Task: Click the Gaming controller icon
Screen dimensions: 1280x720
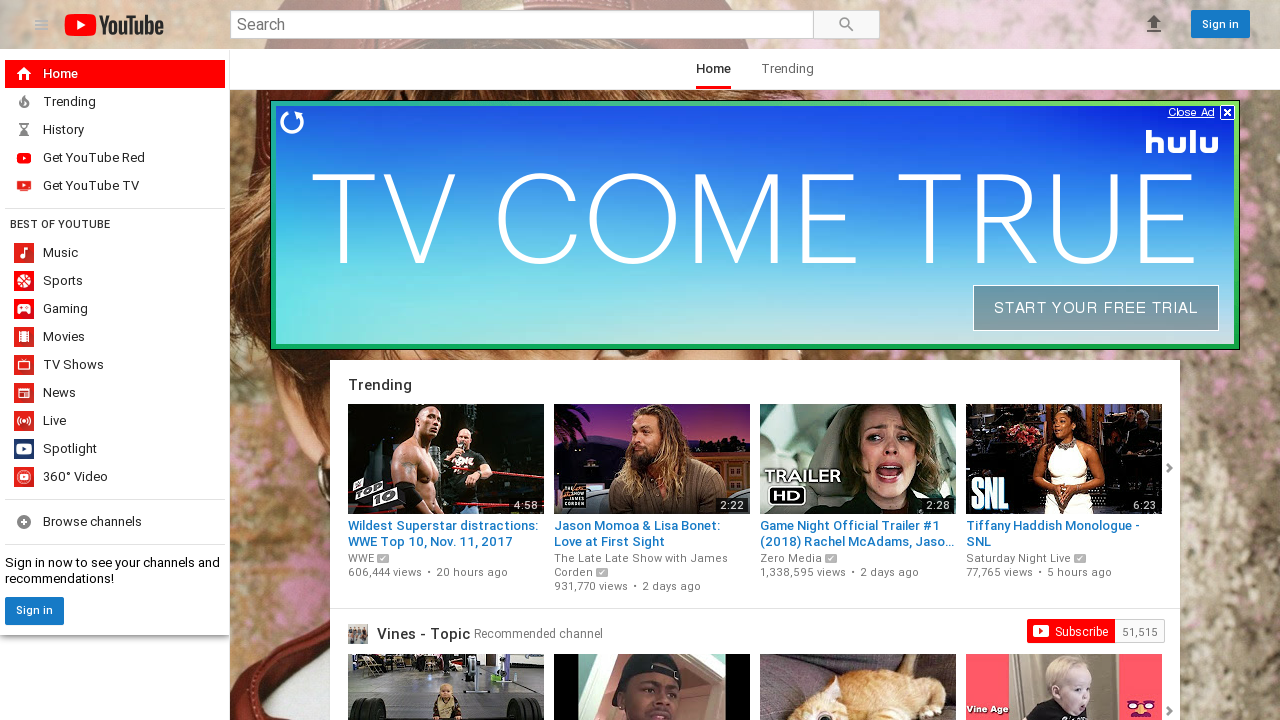Action: tap(24, 309)
